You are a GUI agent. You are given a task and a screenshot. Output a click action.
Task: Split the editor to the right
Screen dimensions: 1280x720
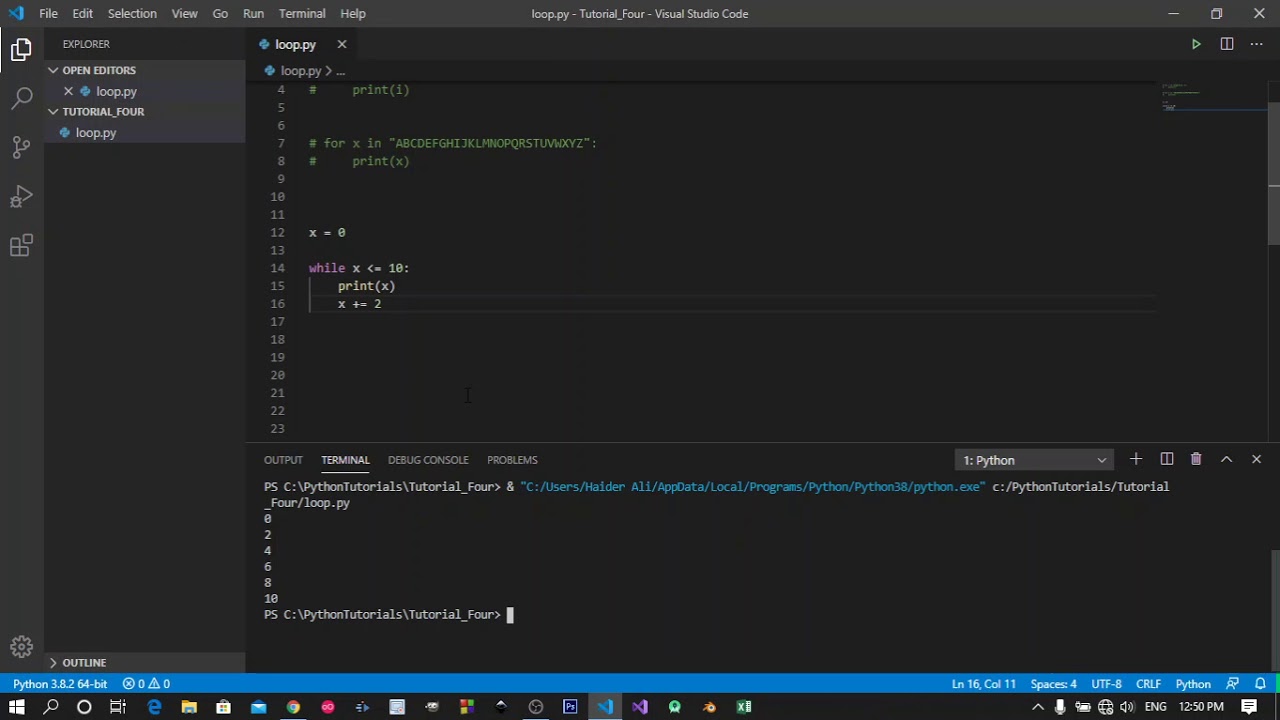coord(1226,44)
